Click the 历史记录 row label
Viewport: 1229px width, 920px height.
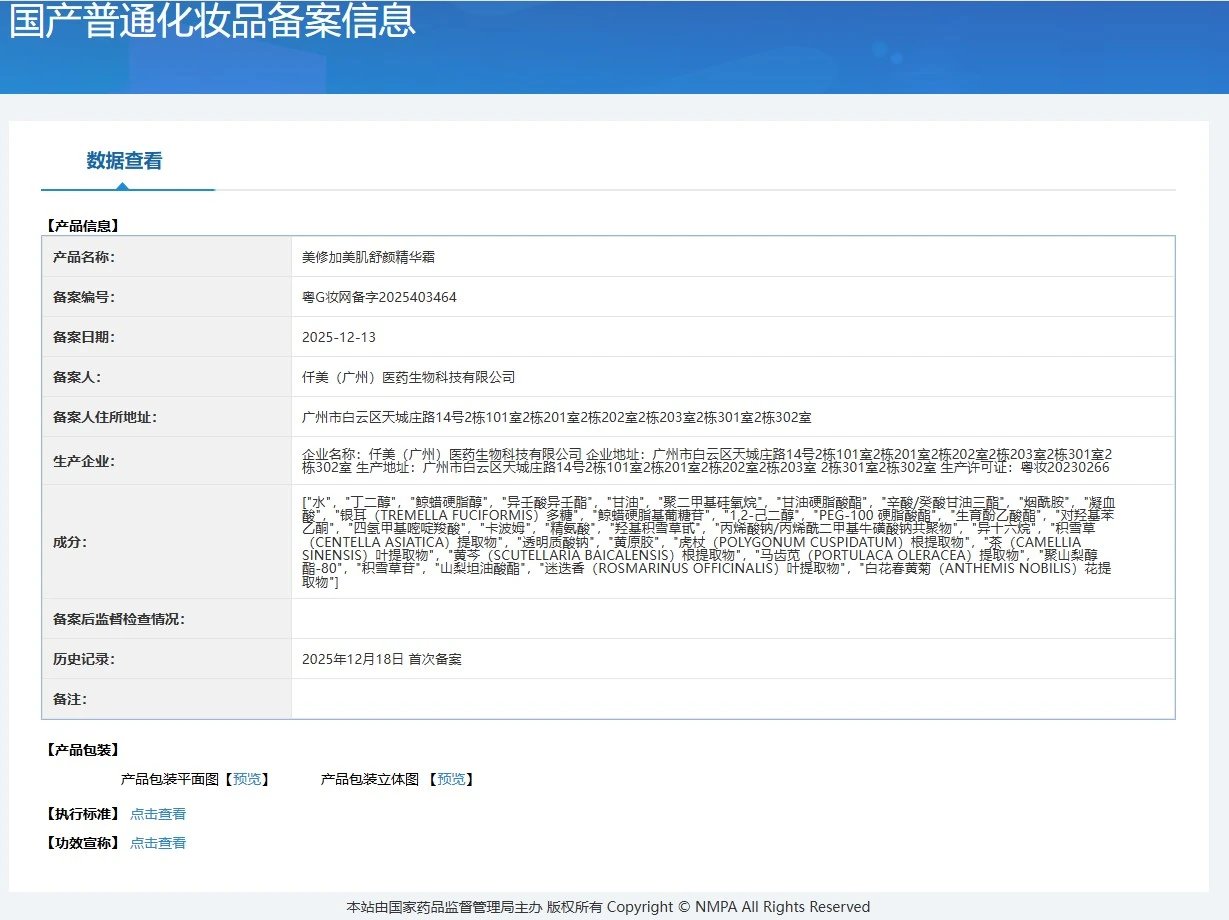click(x=84, y=659)
